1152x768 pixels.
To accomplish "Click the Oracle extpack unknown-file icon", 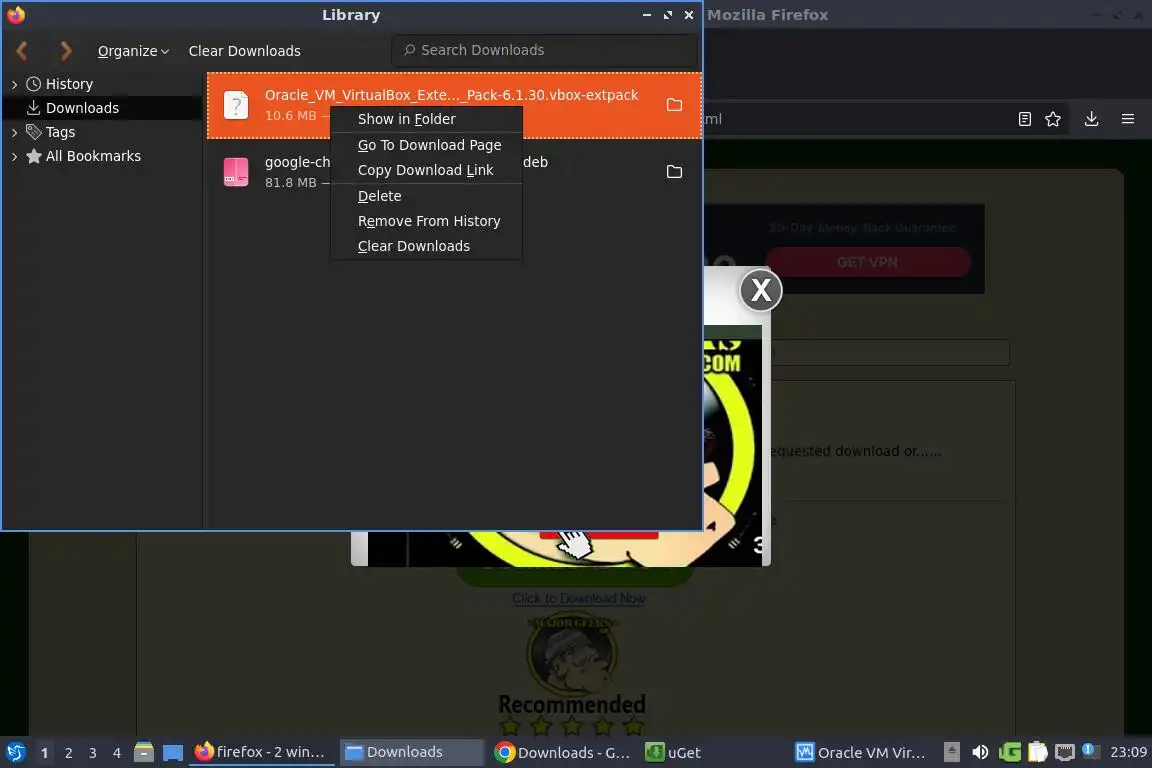I will 236,105.
